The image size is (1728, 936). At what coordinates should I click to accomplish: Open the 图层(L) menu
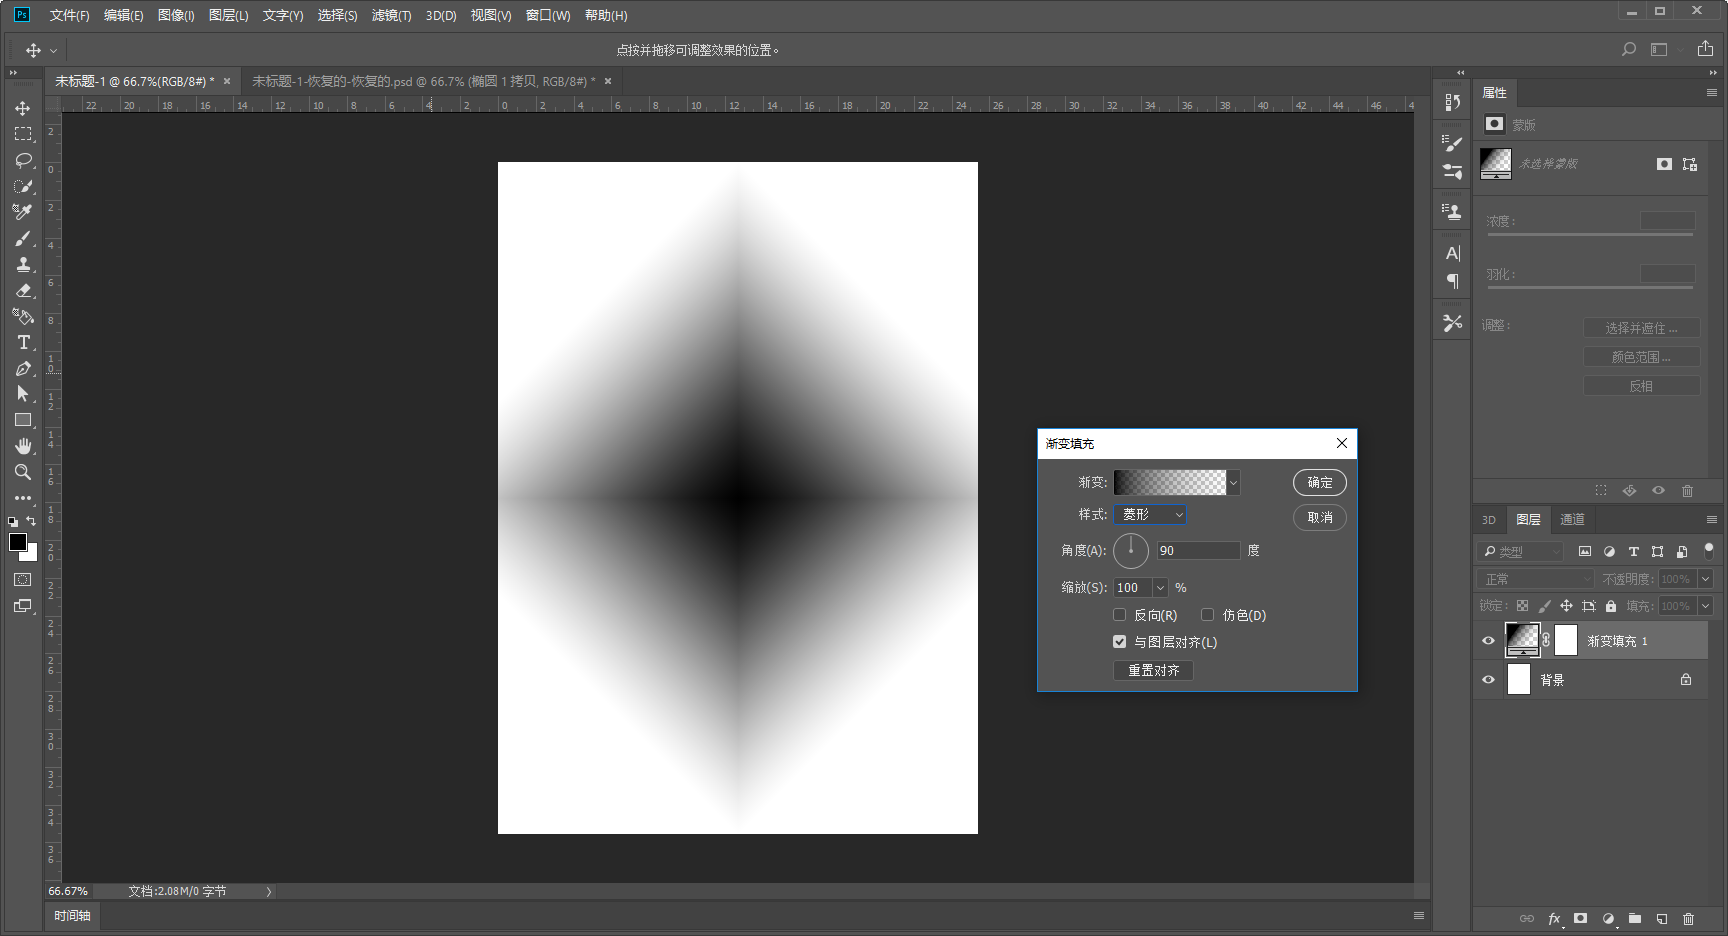click(x=228, y=15)
